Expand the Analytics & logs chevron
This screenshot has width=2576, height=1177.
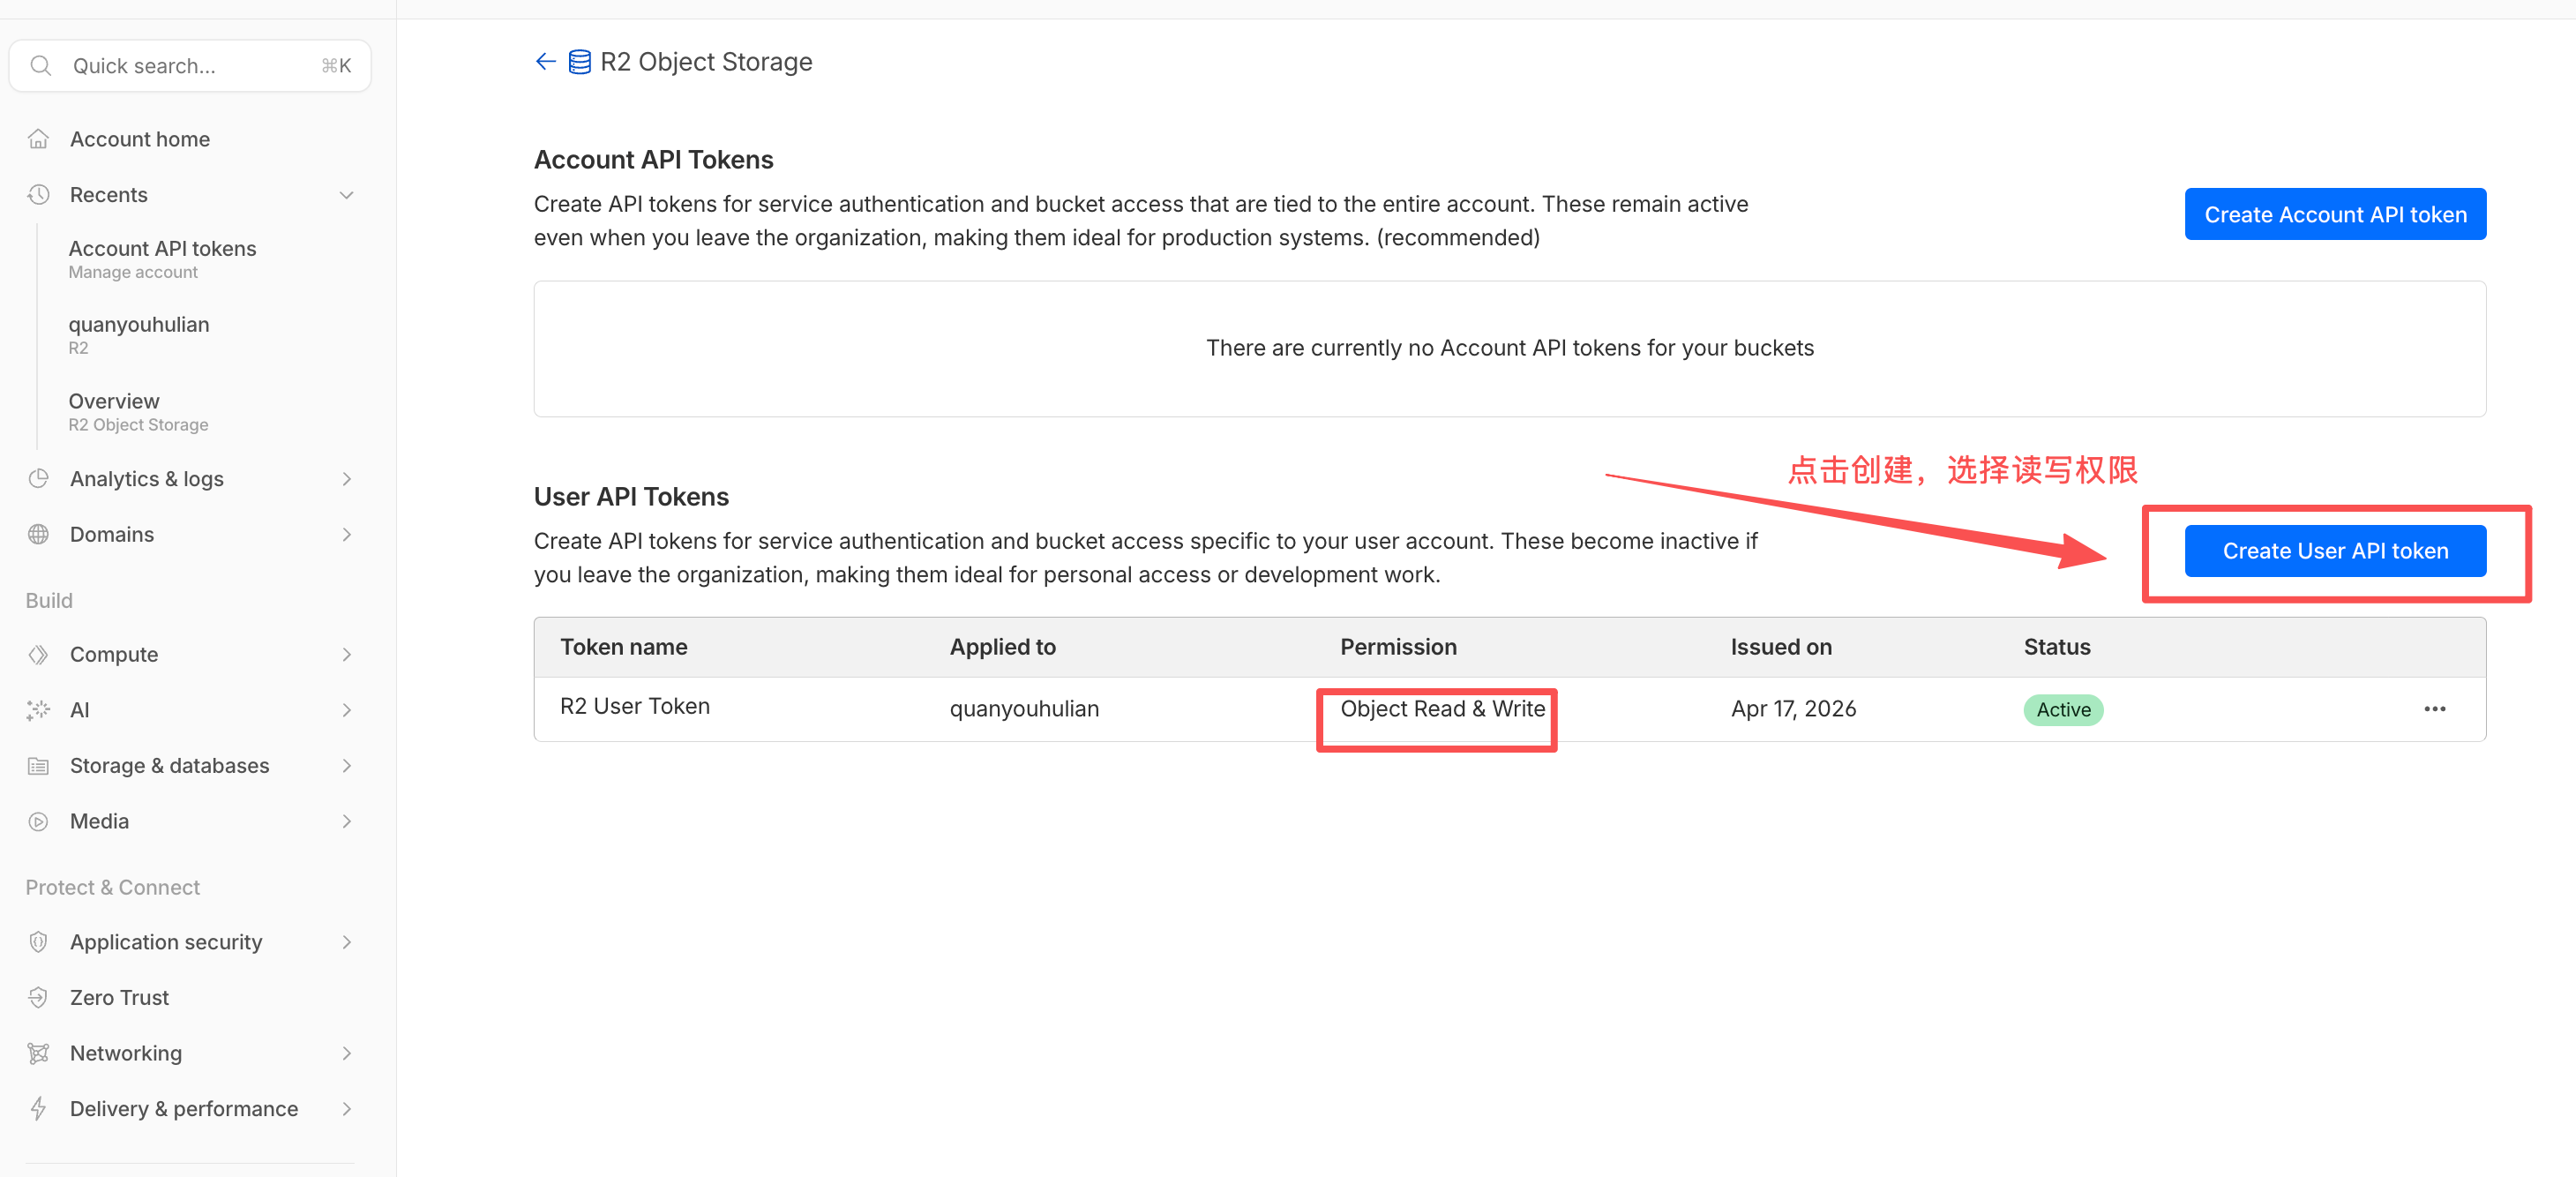(x=346, y=479)
